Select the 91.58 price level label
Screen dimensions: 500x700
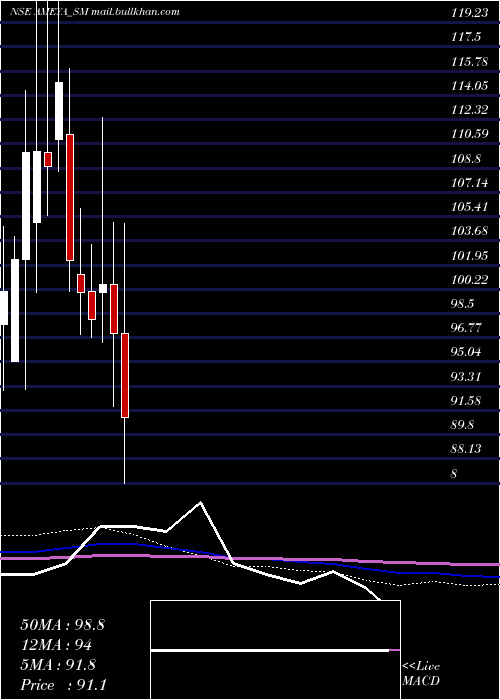(x=467, y=401)
